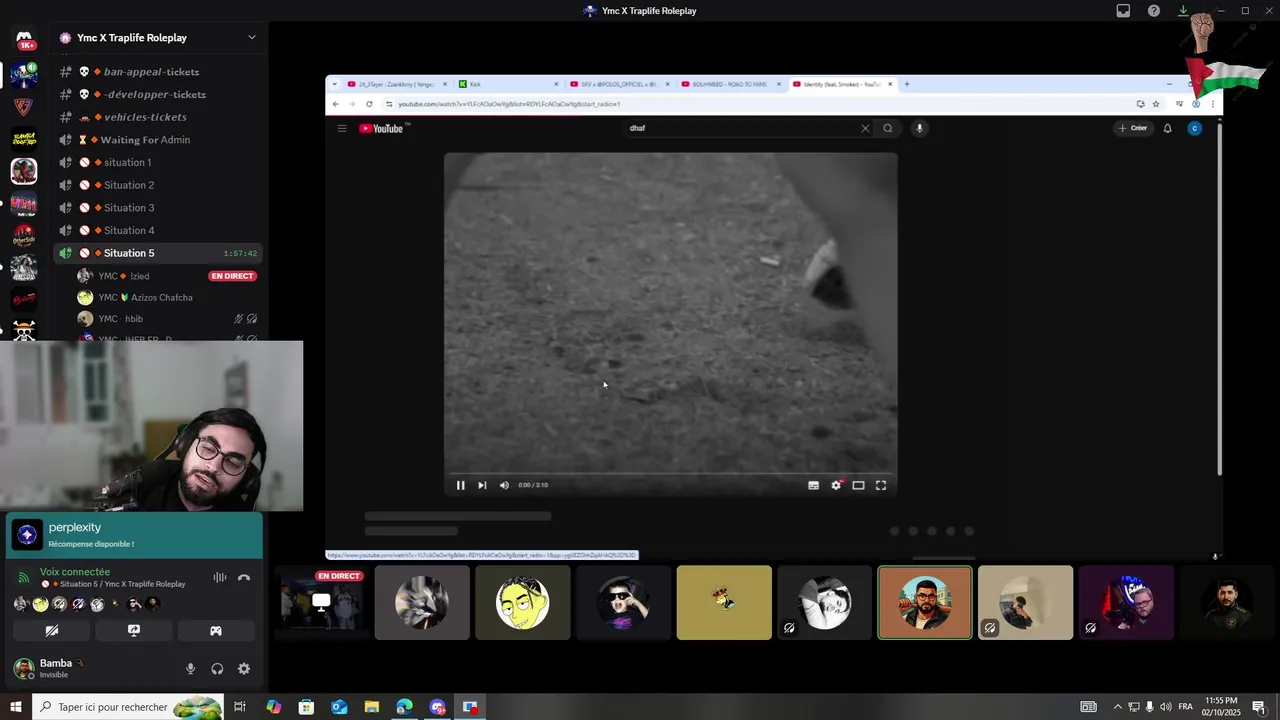Viewport: 1280px width, 720px height.
Task: Select the highlighted bearded avatar tile
Action: point(925,603)
